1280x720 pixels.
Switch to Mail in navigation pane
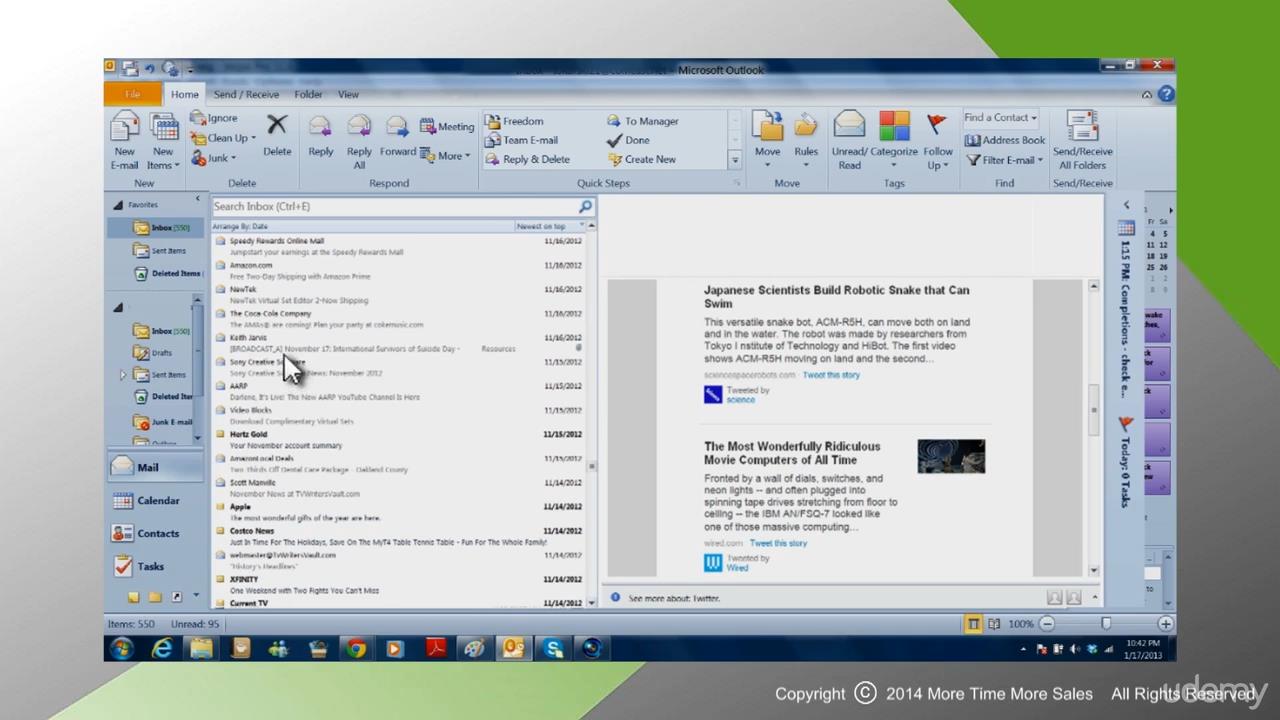click(156, 468)
